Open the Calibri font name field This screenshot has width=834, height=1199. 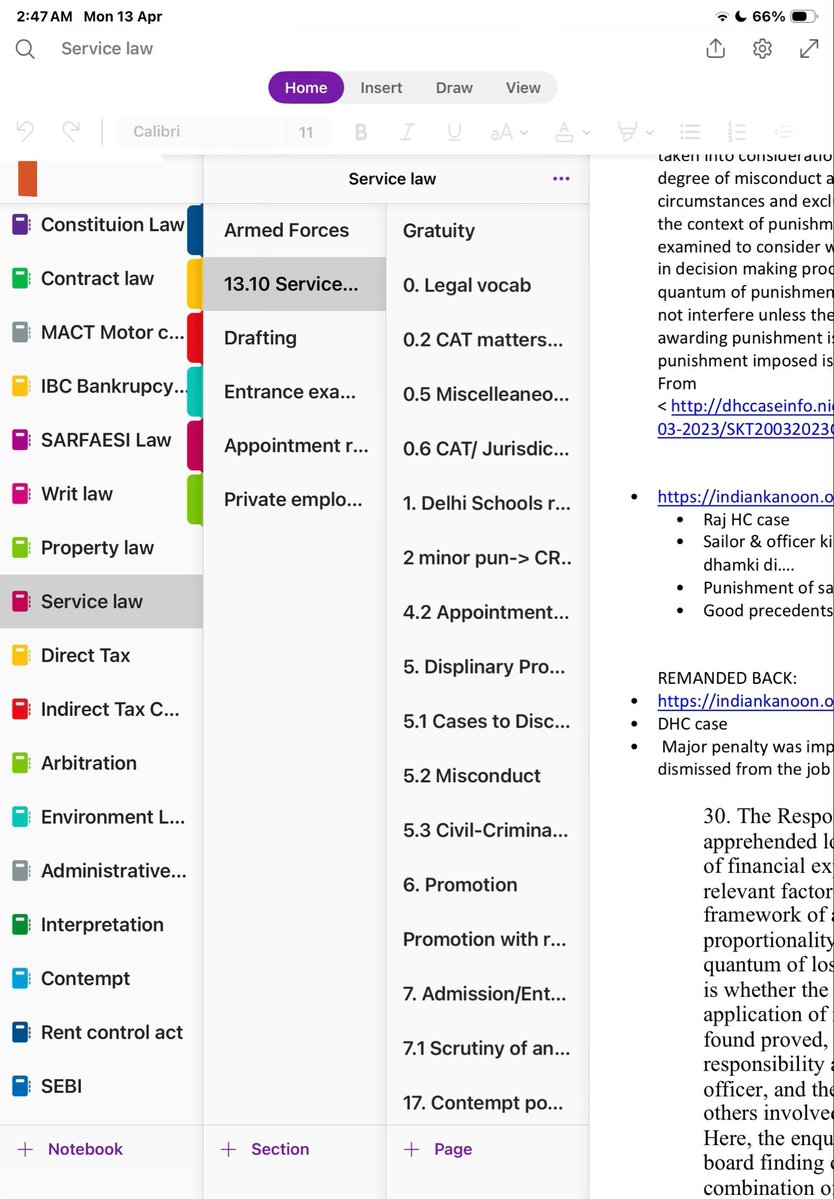[198, 132]
